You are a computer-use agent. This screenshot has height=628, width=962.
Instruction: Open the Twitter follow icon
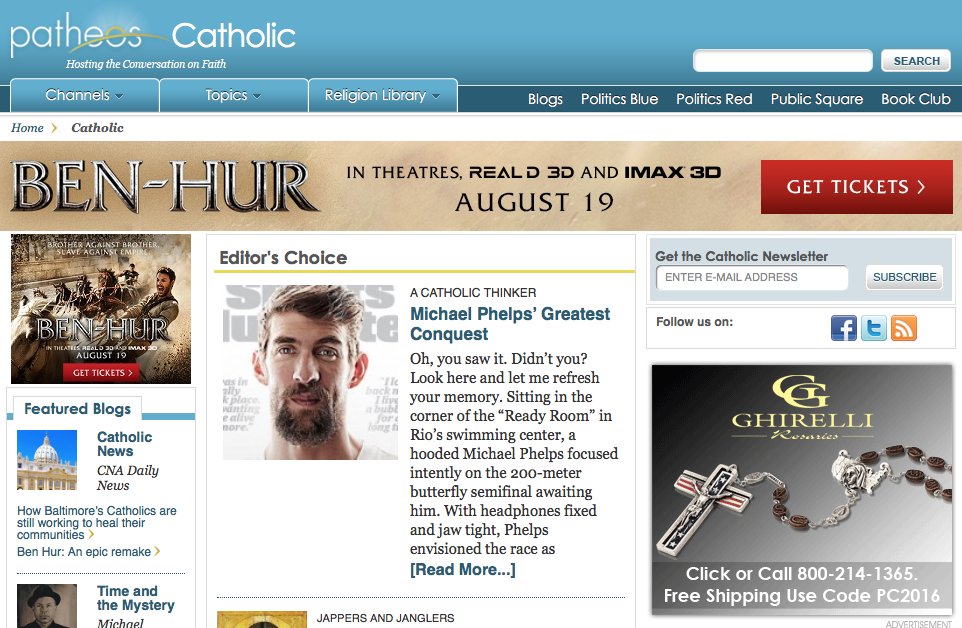[x=874, y=328]
